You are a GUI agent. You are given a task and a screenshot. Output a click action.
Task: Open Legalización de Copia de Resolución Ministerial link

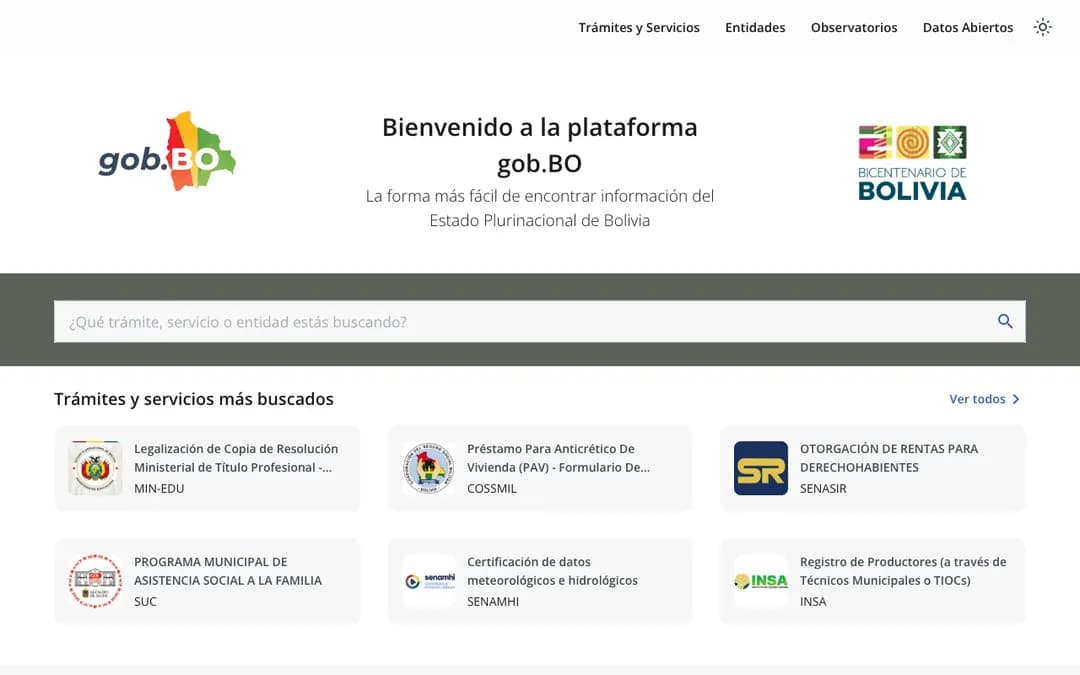click(x=236, y=458)
